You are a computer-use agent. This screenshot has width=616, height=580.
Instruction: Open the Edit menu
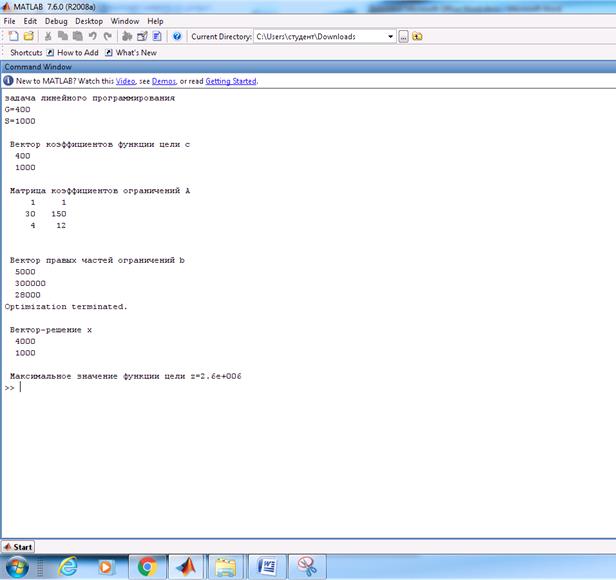click(30, 21)
